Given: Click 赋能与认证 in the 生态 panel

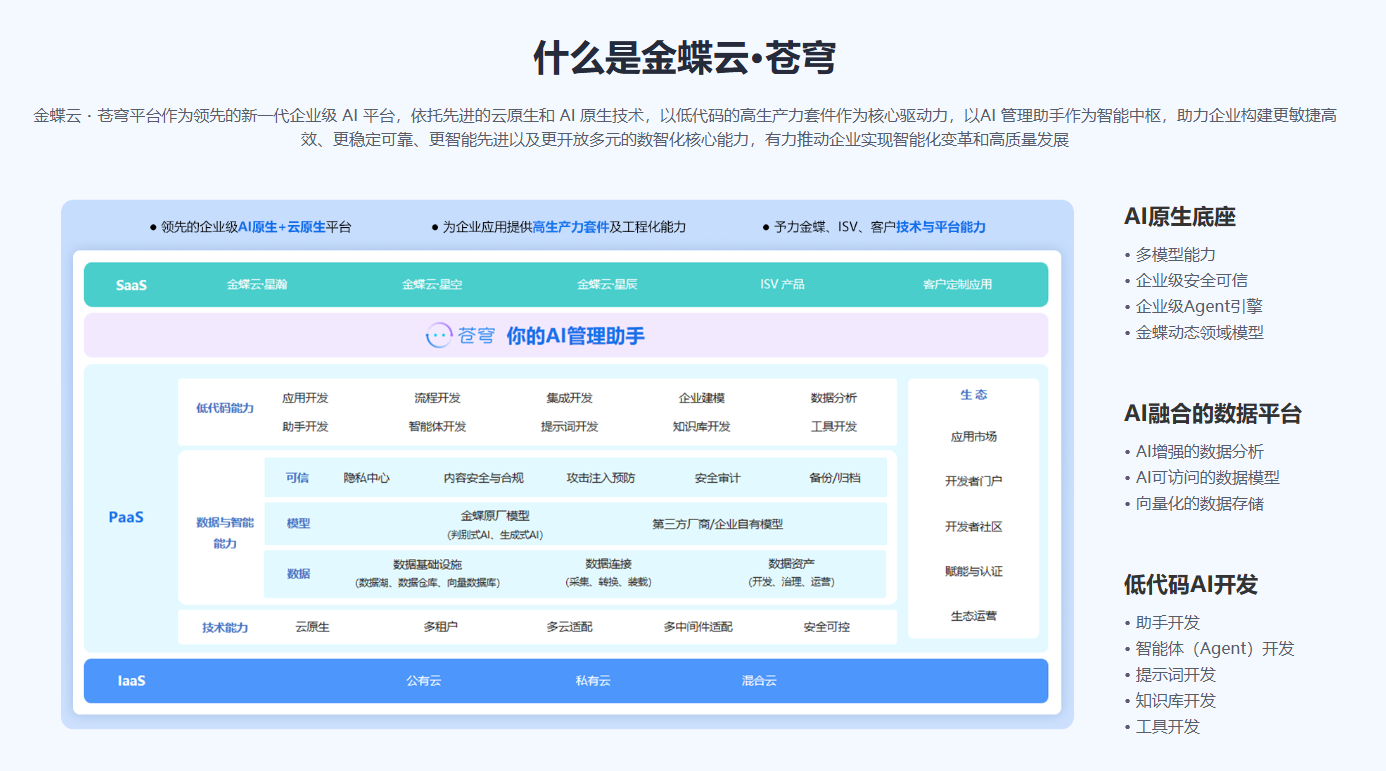Looking at the screenshot, I should [973, 571].
